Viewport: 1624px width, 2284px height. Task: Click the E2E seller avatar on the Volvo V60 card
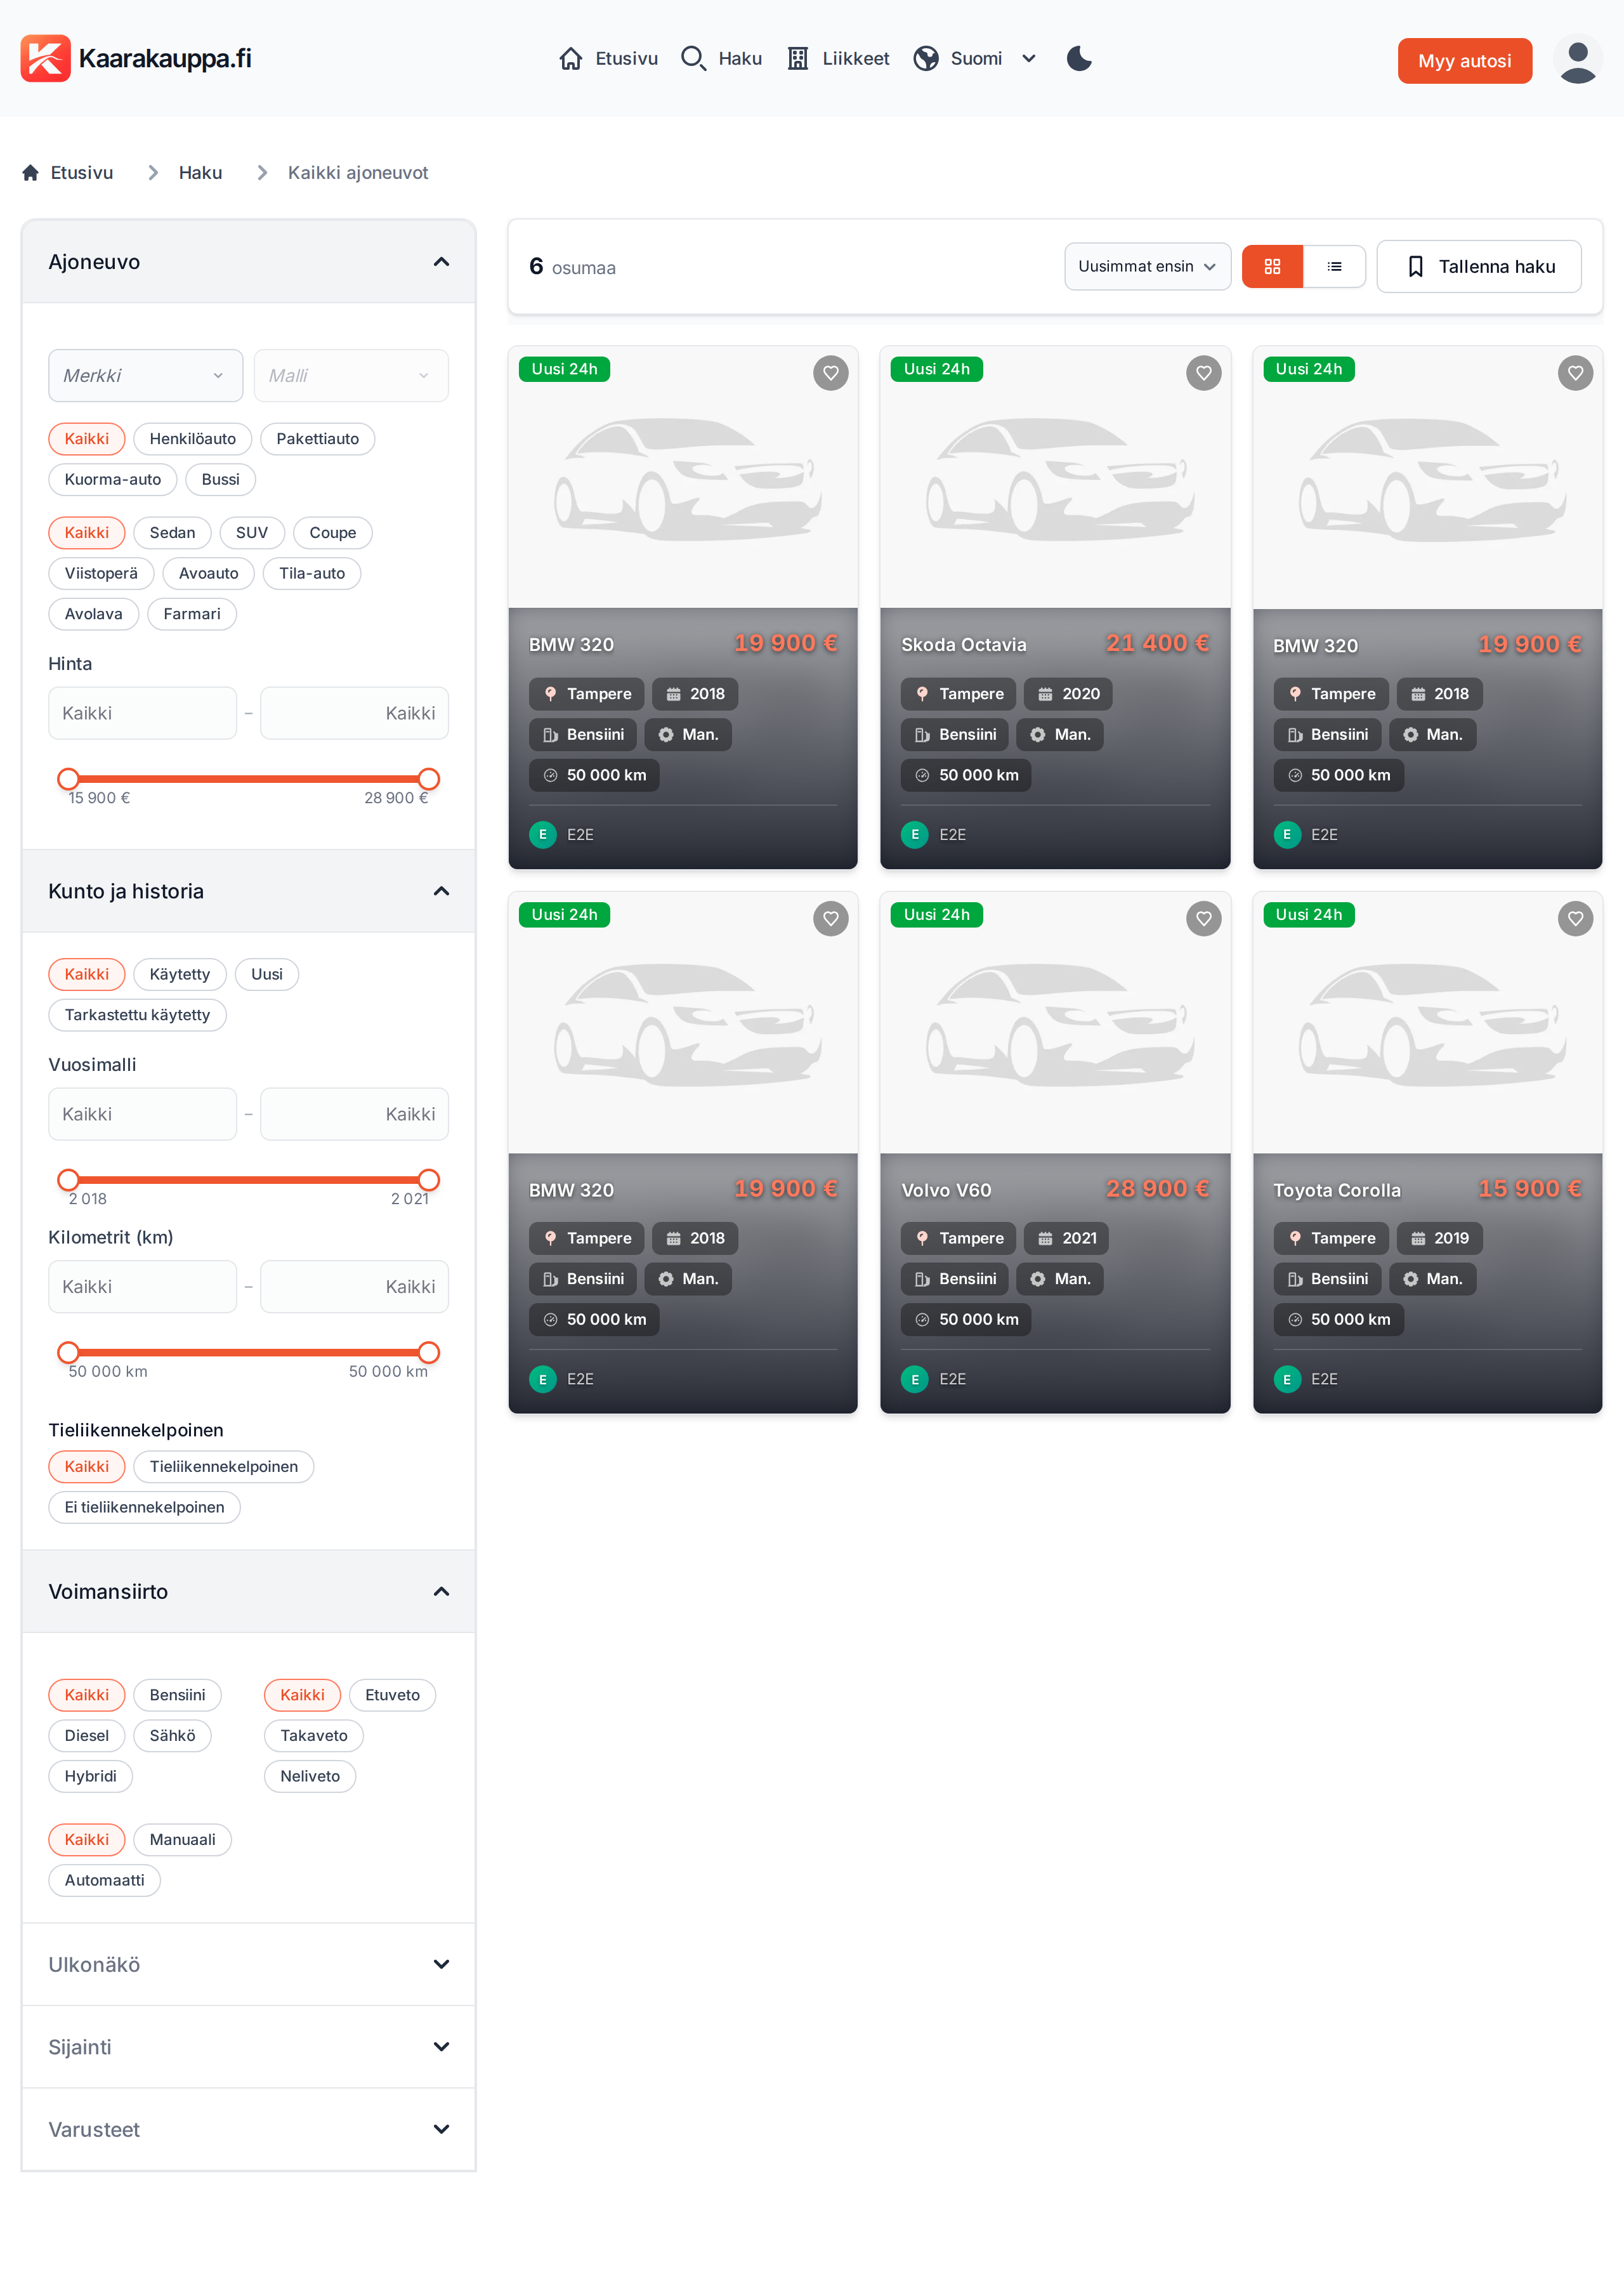914,1380
